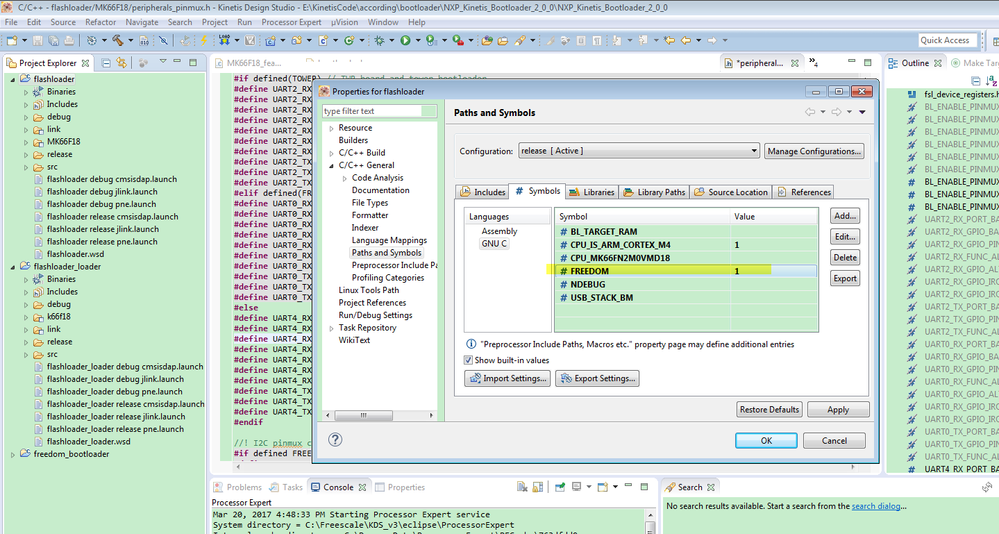Toggle Show built-in values checkbox
Image resolution: width=999 pixels, height=534 pixels.
468,360
